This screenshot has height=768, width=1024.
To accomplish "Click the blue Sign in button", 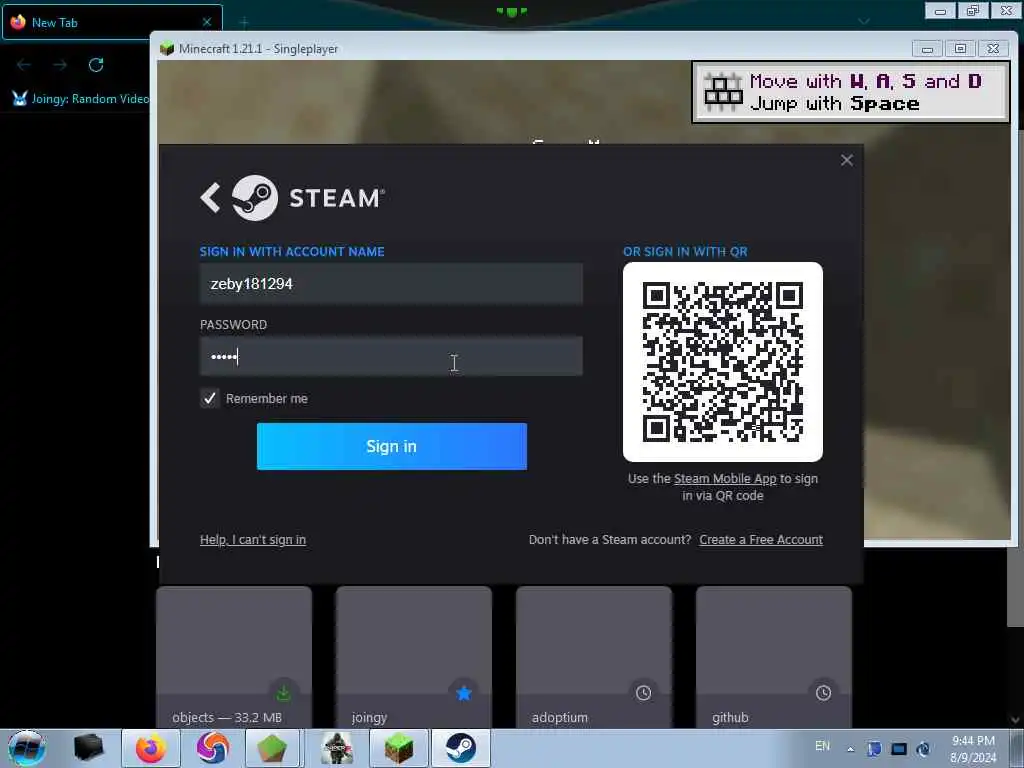I will point(392,446).
